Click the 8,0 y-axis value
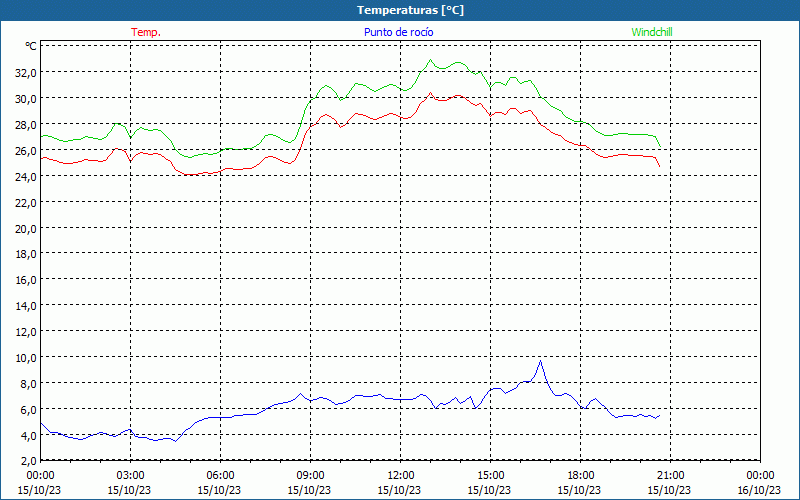 click(x=28, y=384)
